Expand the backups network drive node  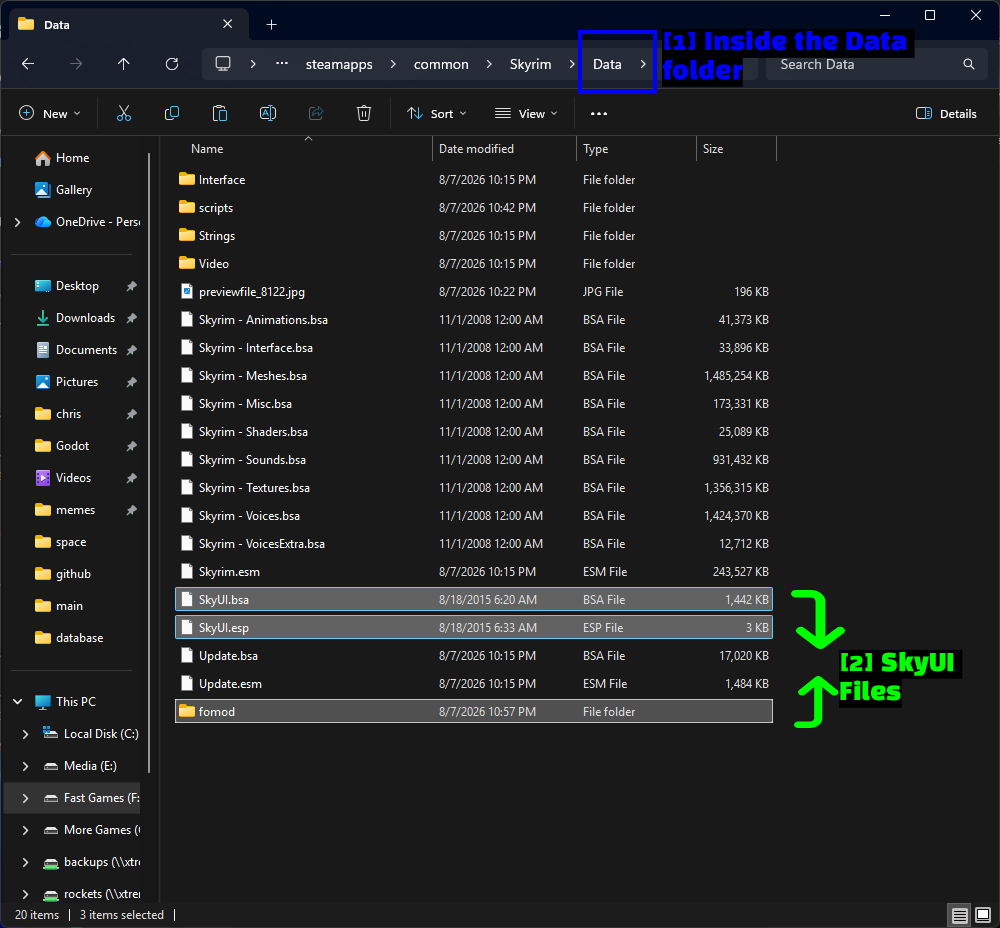[26, 862]
